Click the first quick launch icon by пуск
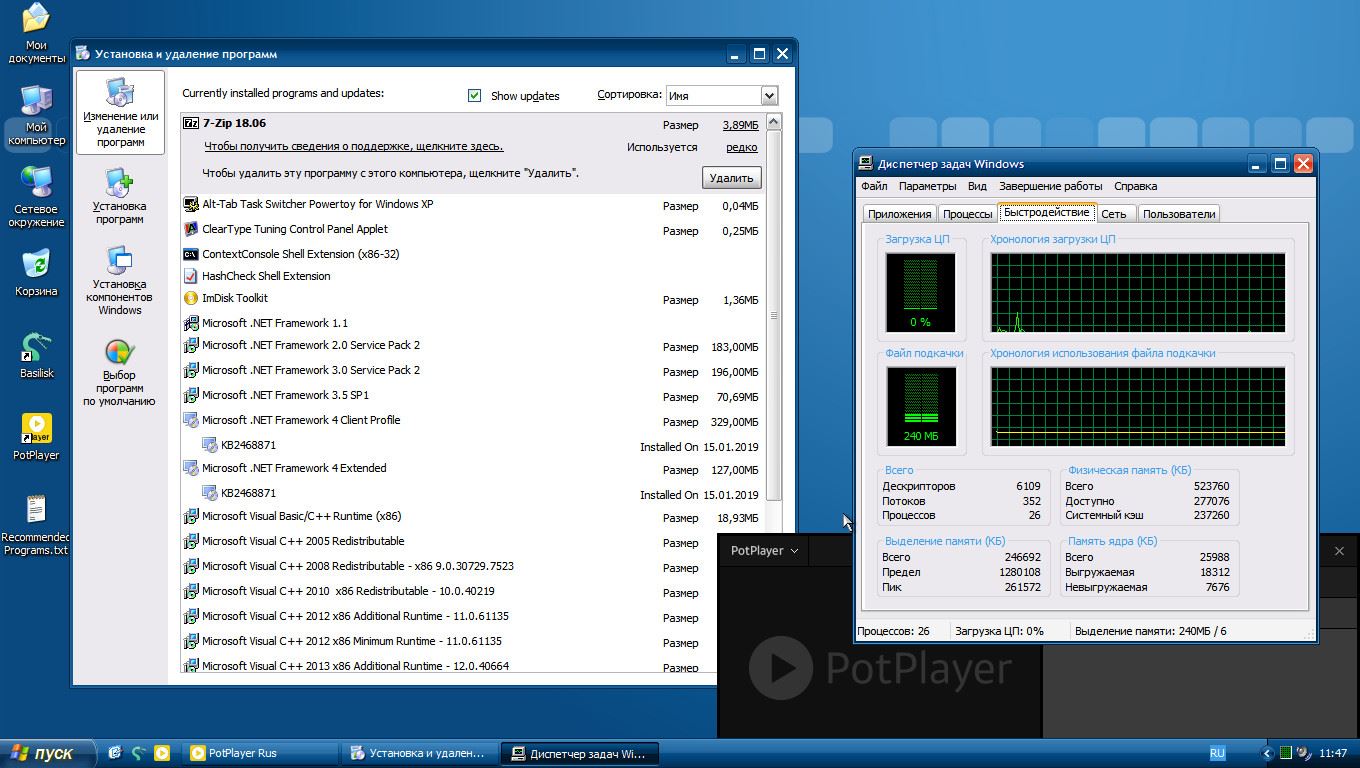This screenshot has height=768, width=1360. point(115,753)
